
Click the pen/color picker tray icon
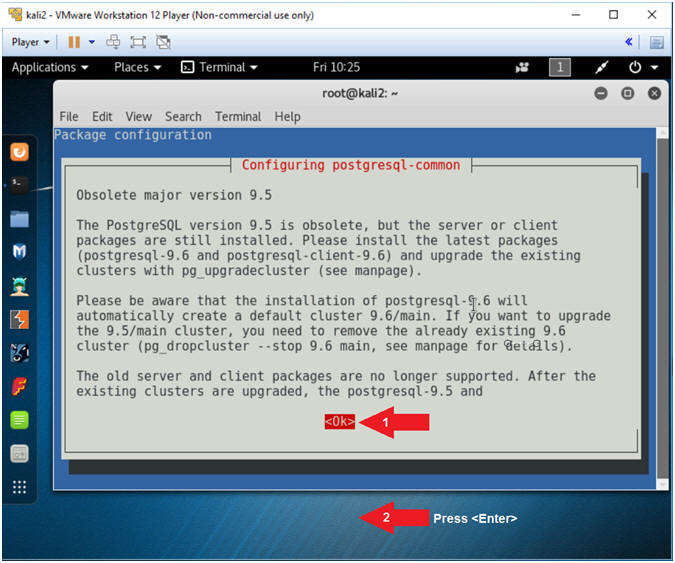[601, 67]
